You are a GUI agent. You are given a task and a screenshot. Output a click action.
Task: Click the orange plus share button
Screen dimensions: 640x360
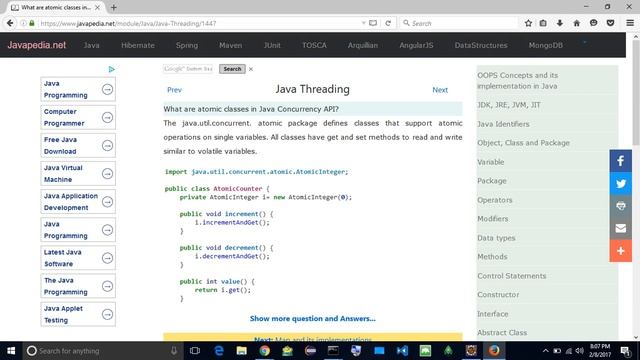pos(620,251)
